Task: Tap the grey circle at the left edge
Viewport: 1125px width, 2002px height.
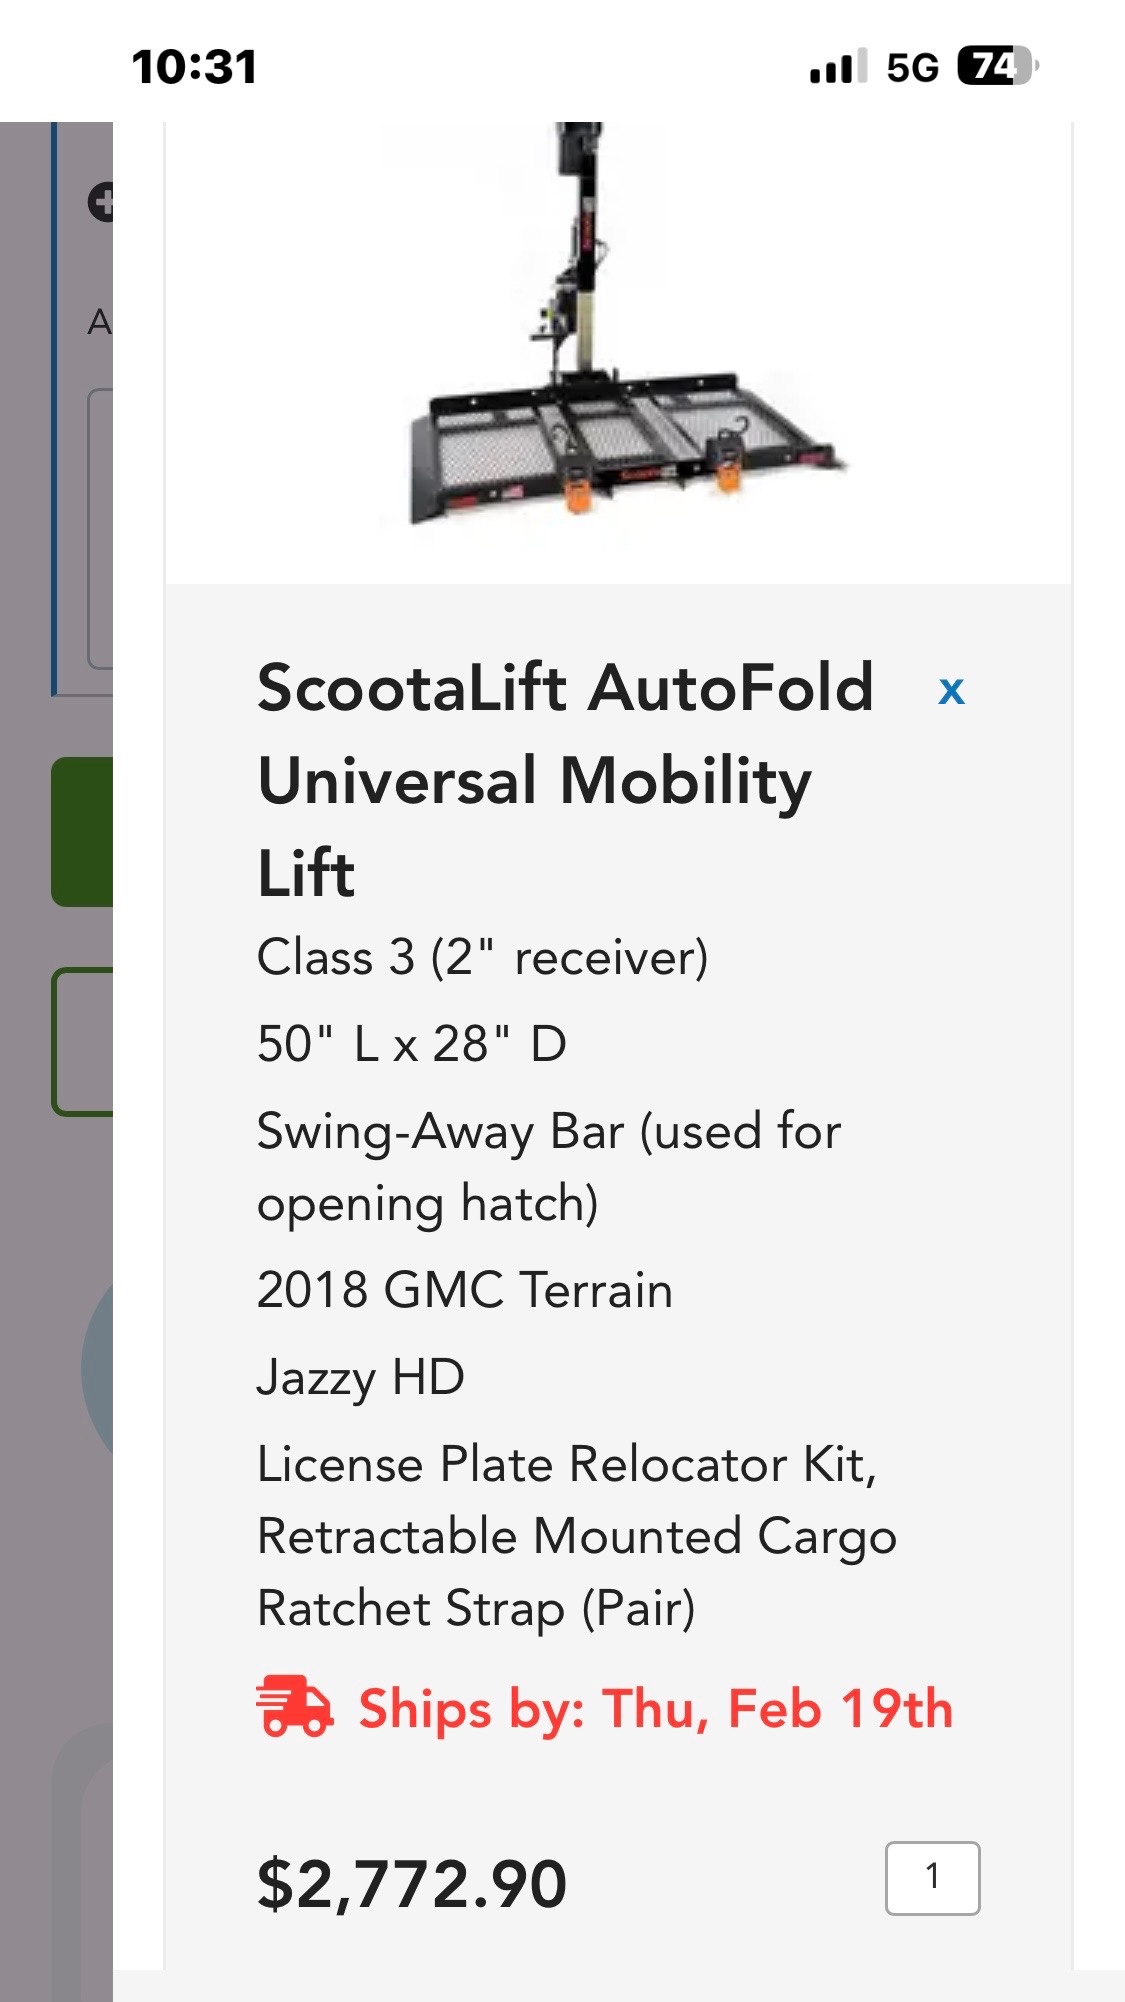Action: tap(98, 1368)
